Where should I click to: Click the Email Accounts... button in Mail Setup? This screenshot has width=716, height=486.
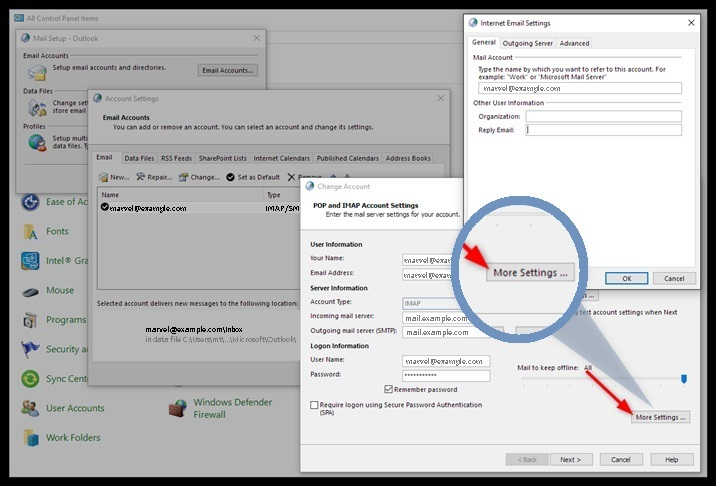point(227,70)
